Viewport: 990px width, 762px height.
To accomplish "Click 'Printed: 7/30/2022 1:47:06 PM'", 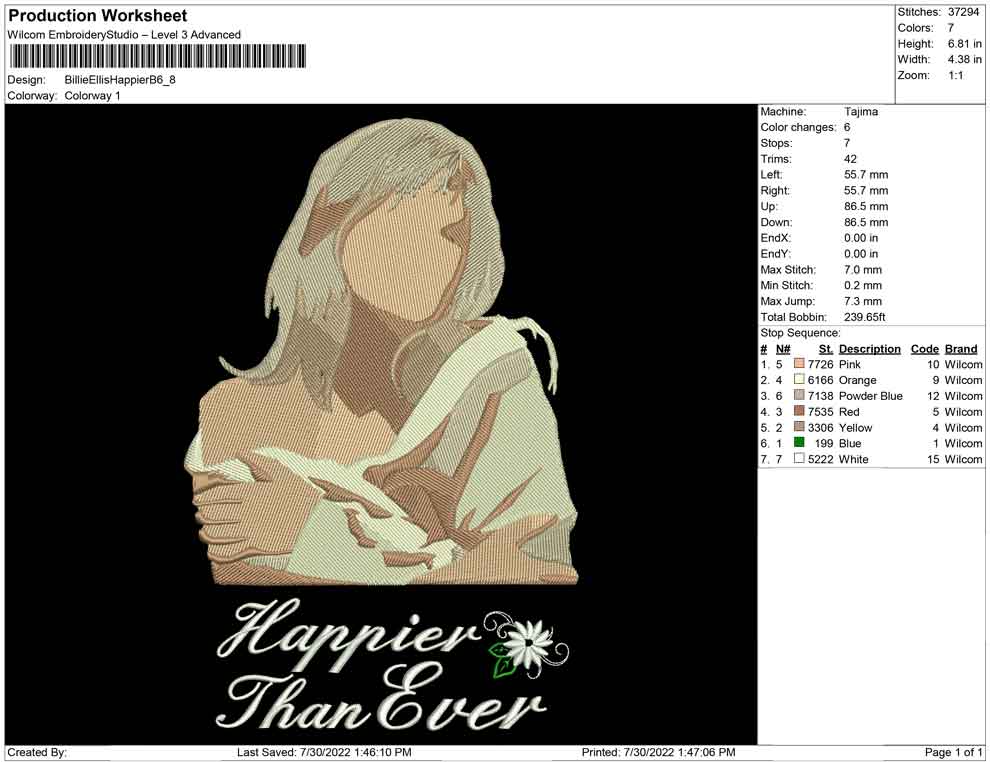I will (x=659, y=752).
